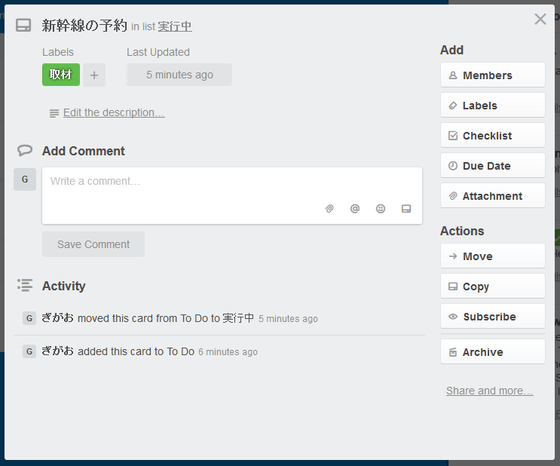Open the Checklist option
Viewport: 560px width, 466px height.
point(492,136)
